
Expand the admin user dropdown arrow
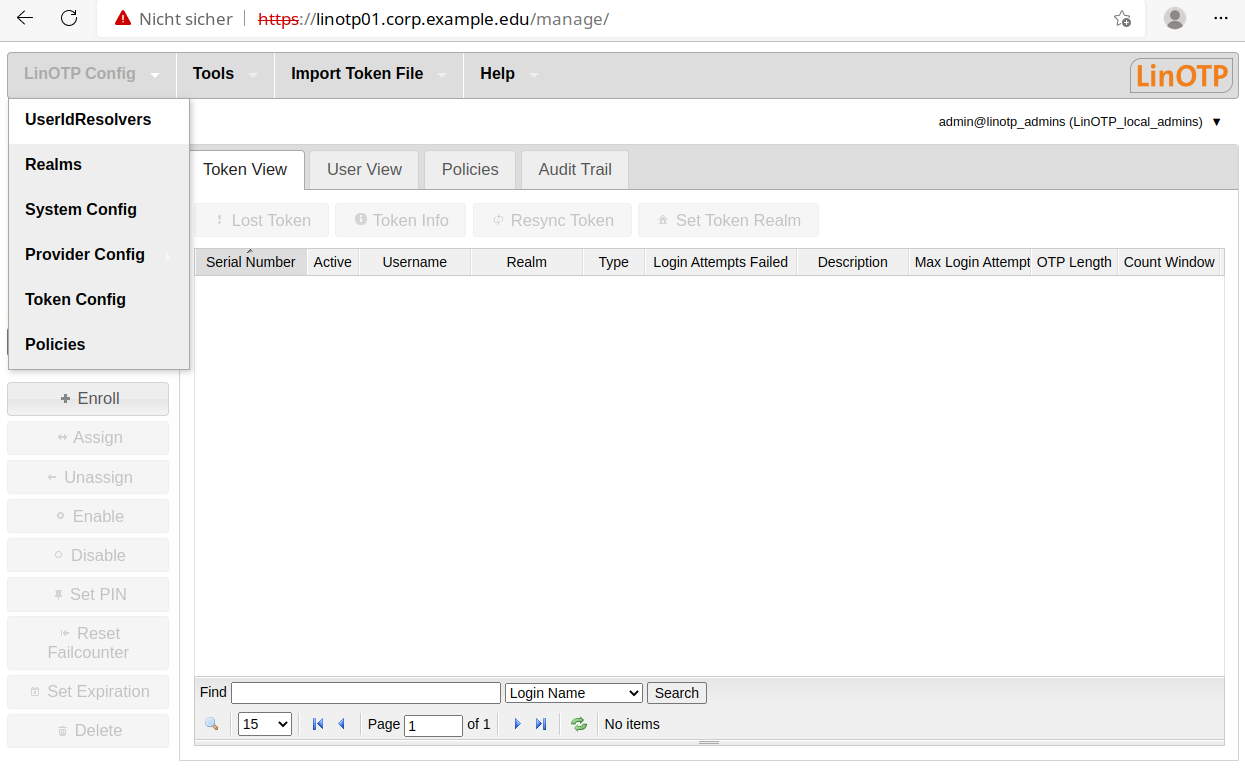[1217, 122]
